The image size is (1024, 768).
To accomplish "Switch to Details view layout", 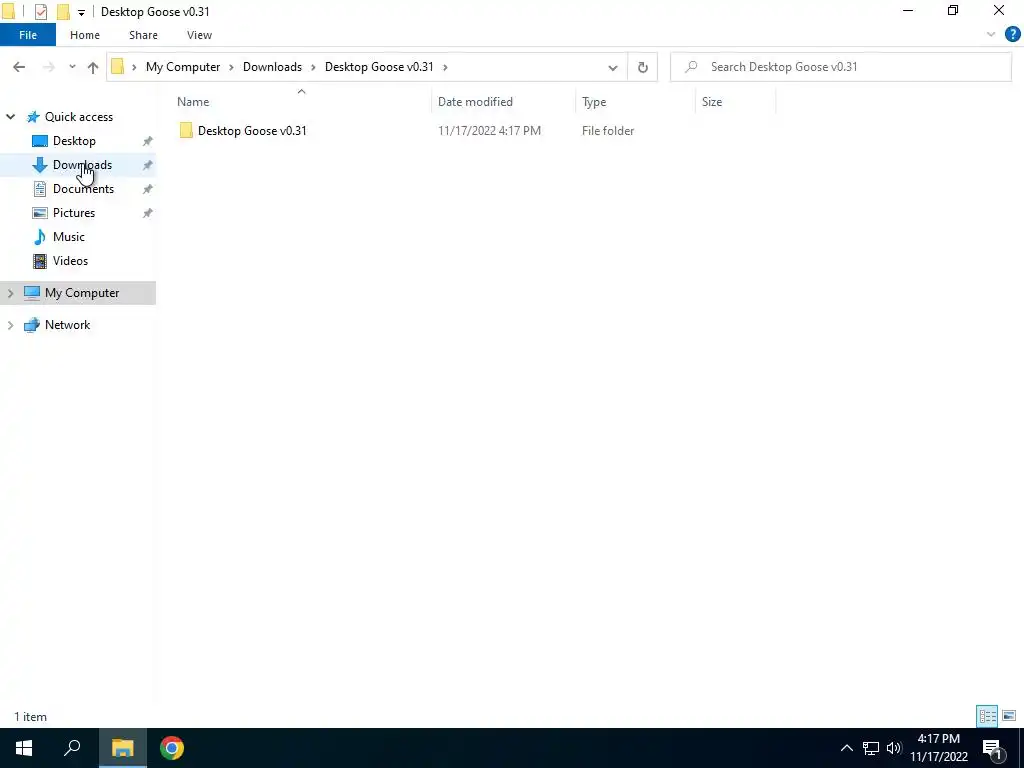I will point(987,716).
